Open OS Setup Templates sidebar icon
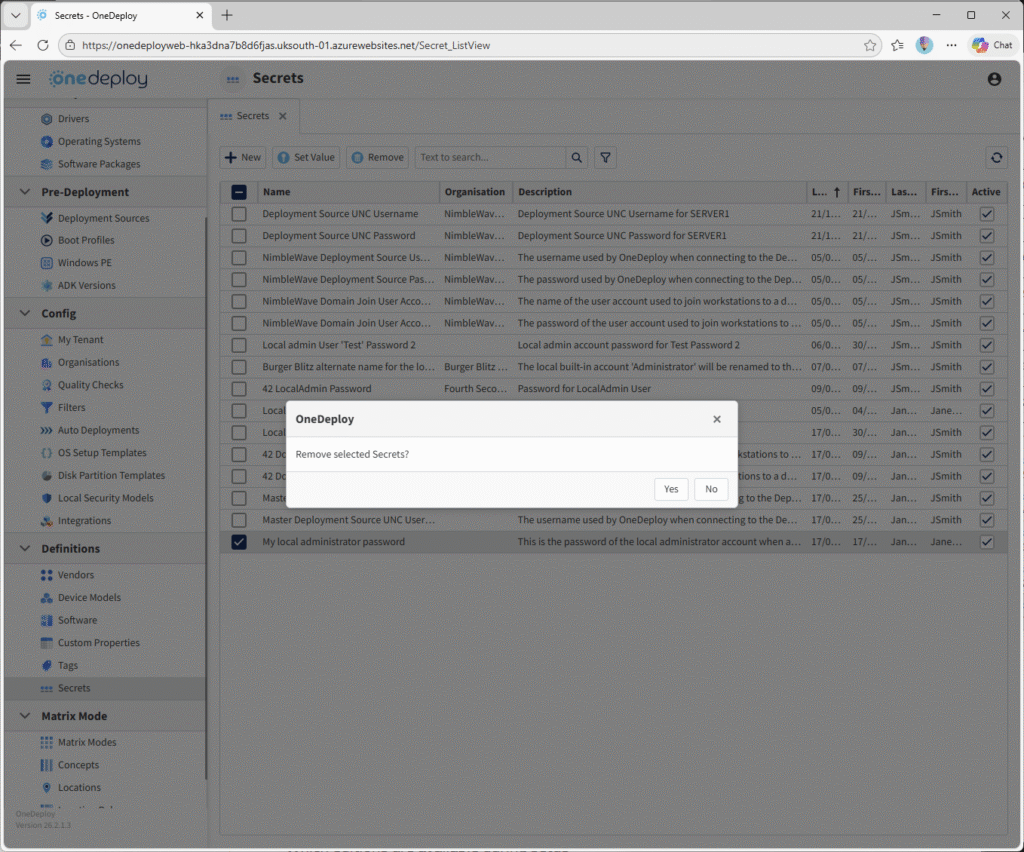This screenshot has height=852, width=1024. [46, 452]
